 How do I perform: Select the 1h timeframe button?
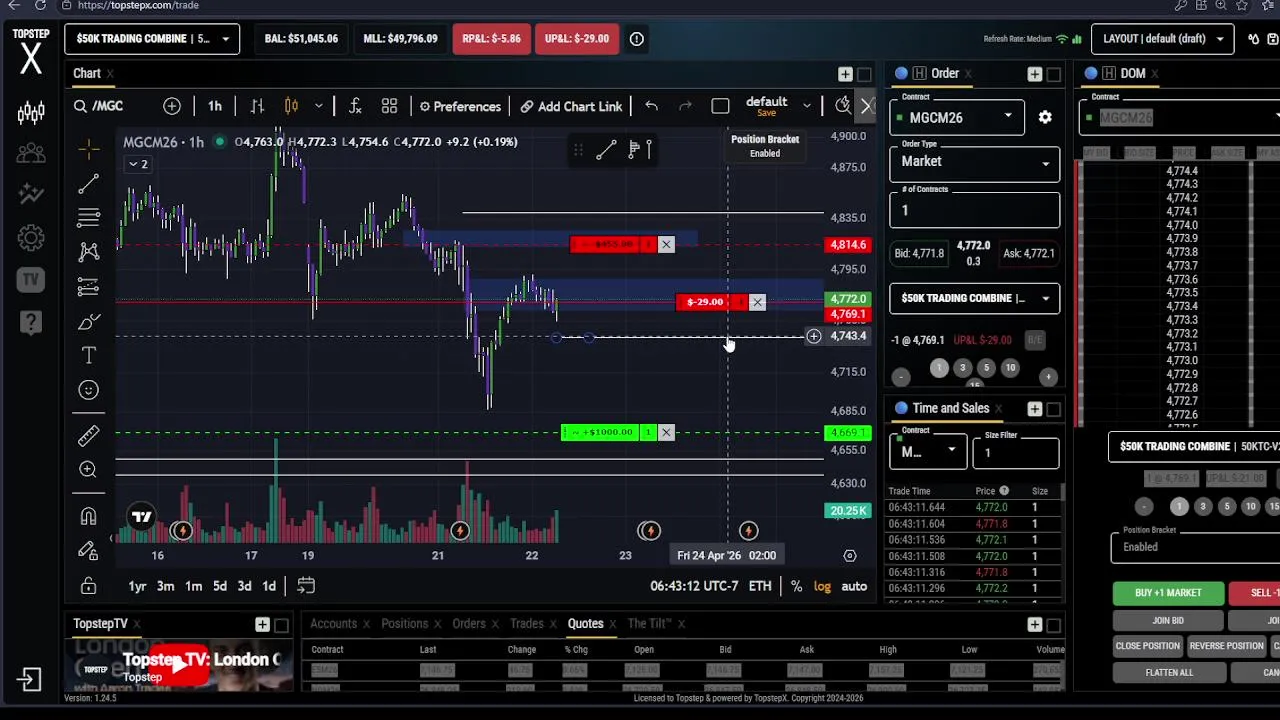[x=215, y=106]
